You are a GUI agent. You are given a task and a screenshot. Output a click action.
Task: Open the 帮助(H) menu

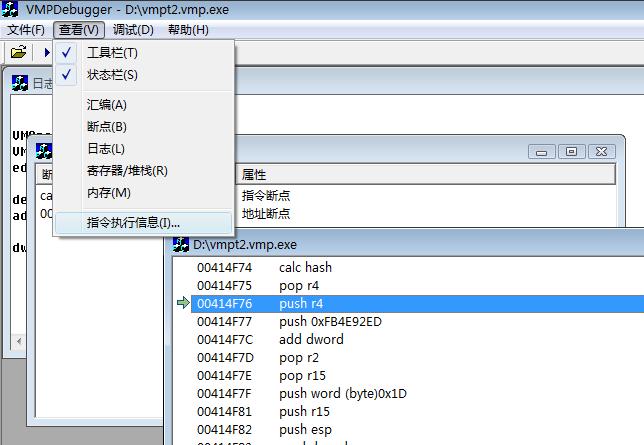(188, 30)
